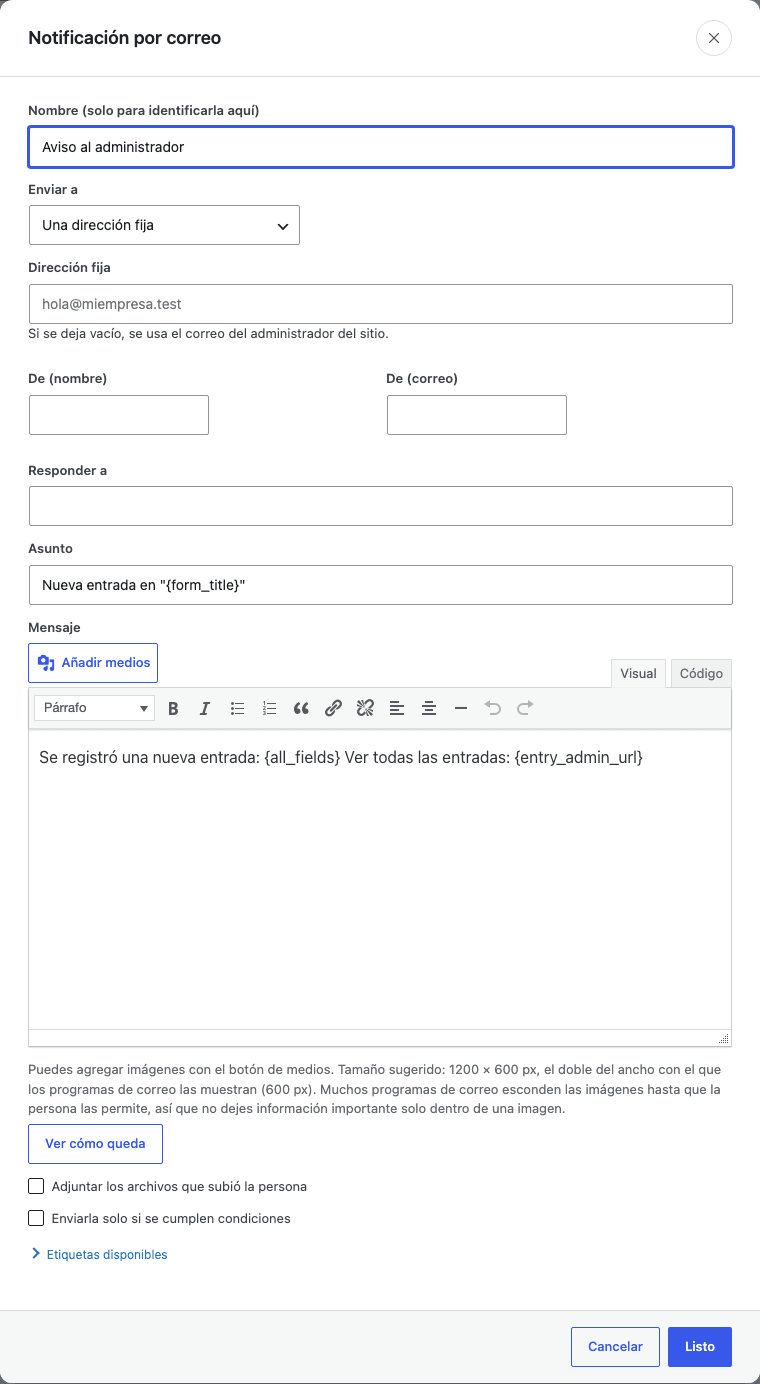The height and width of the screenshot is (1384, 760).
Task: Open the Enviar a dropdown
Action: click(x=164, y=225)
